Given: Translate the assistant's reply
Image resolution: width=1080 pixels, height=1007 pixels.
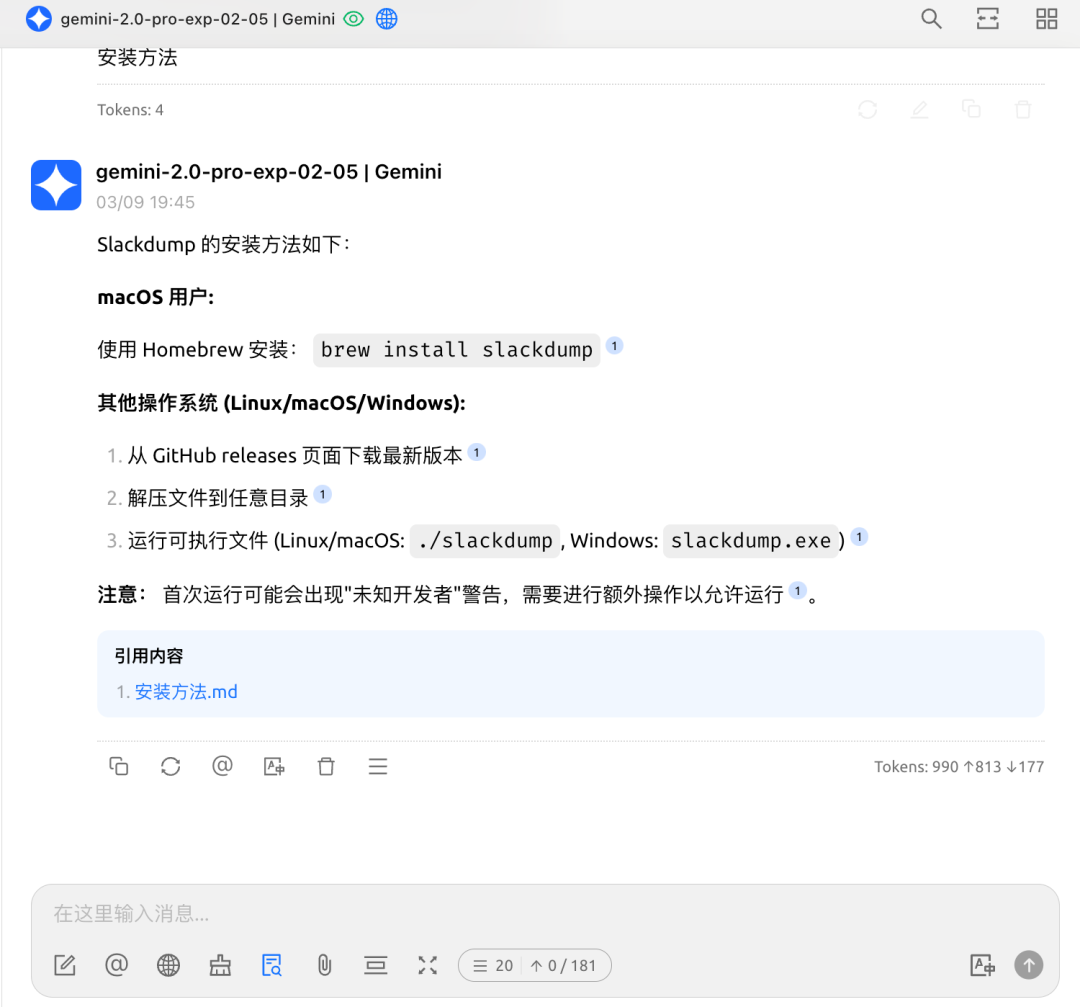Looking at the screenshot, I should point(274,766).
